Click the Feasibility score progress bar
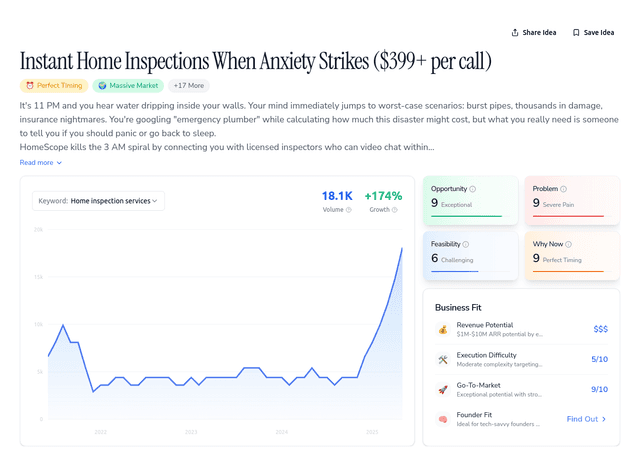The image size is (640, 466). 455,271
